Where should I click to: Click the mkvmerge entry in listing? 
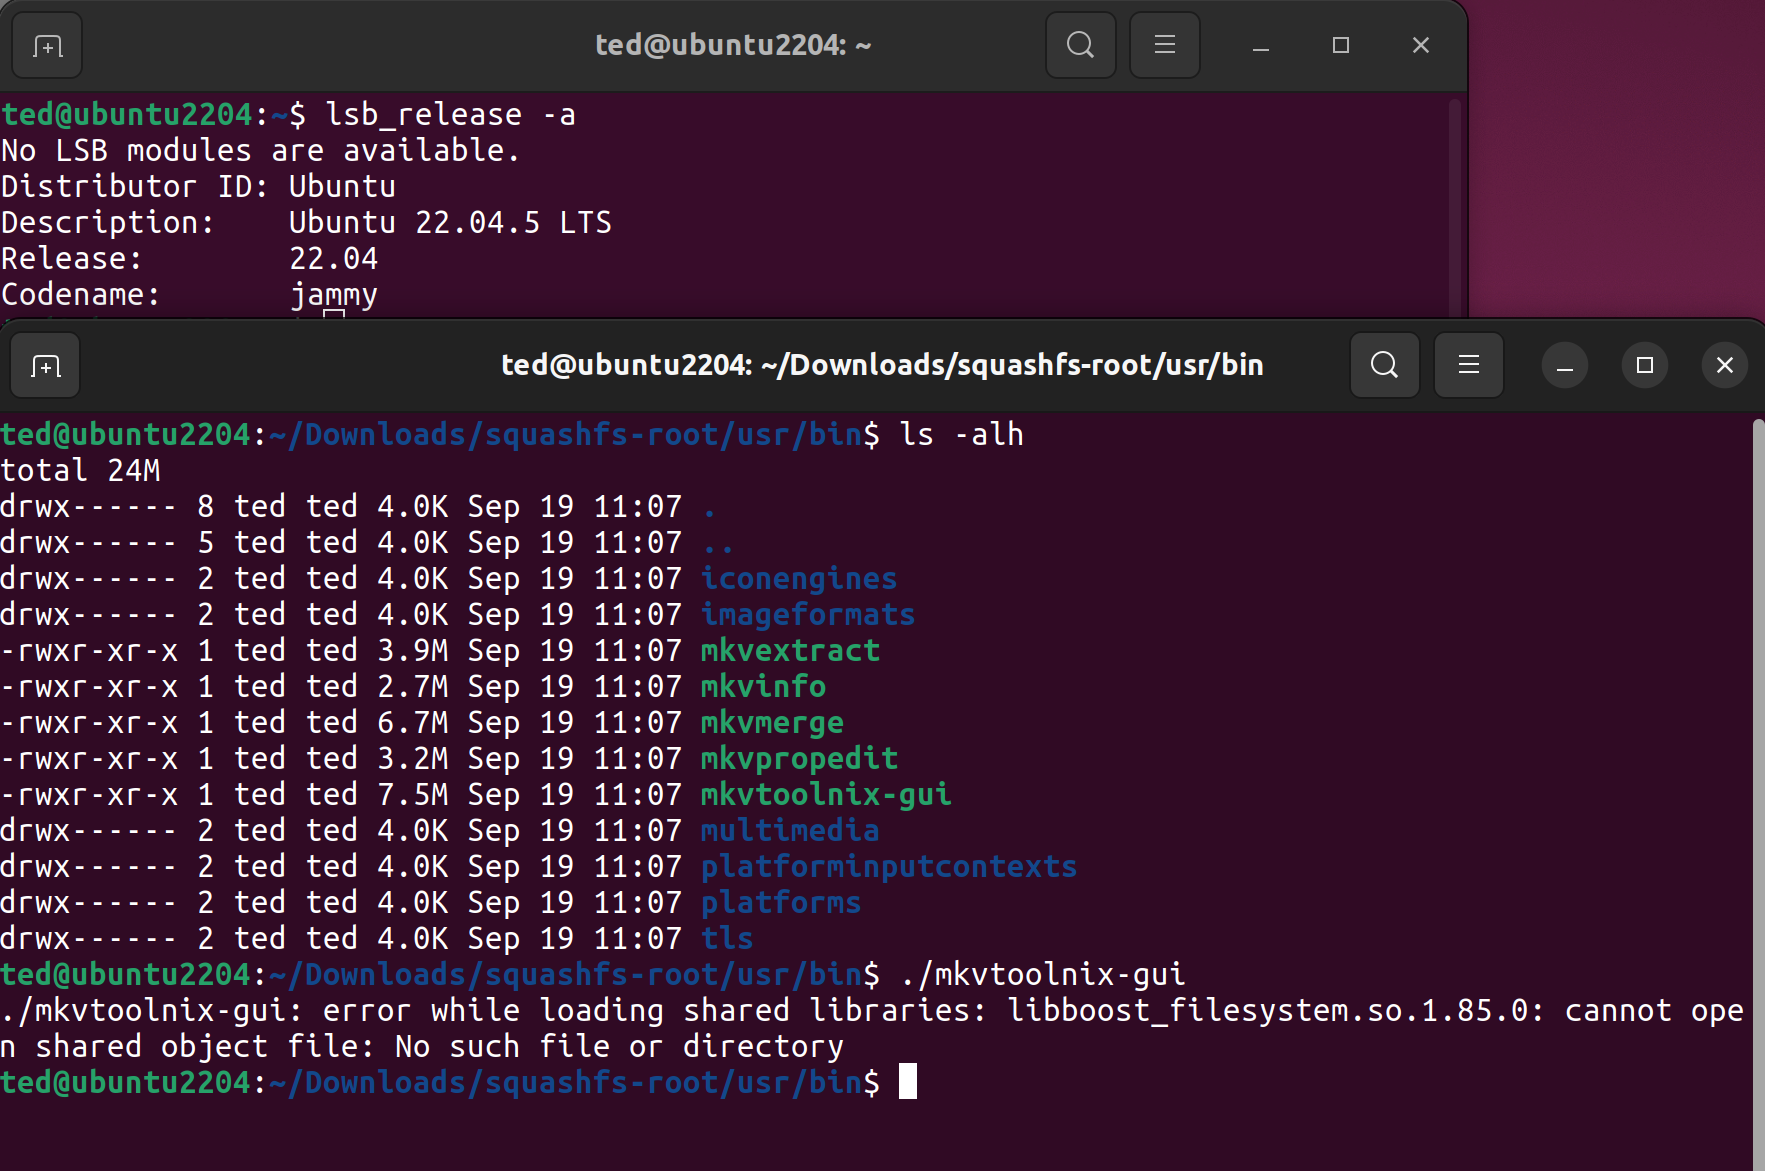(771, 723)
